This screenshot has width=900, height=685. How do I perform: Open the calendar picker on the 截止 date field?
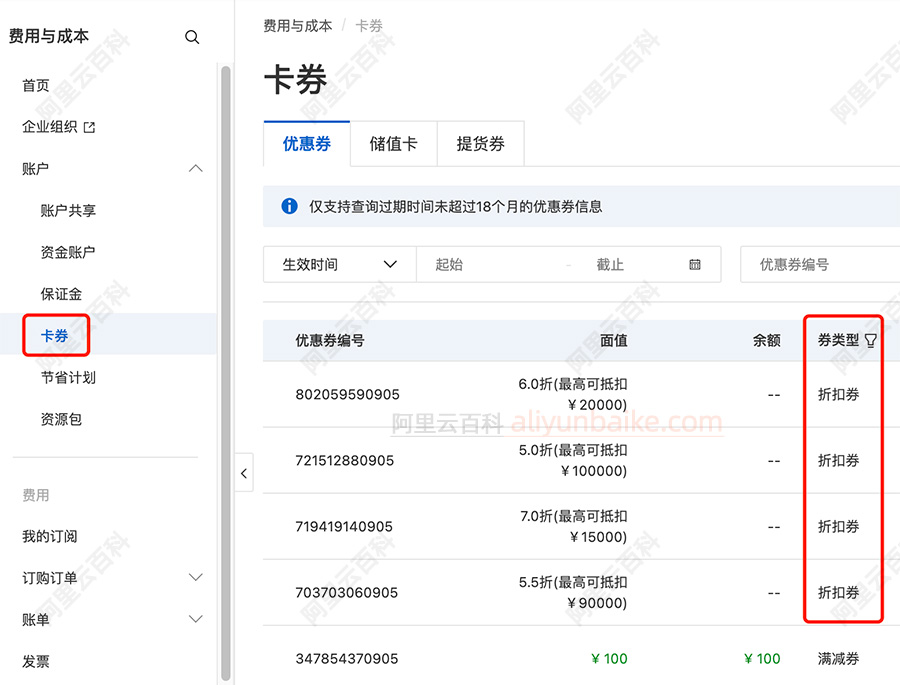693,264
